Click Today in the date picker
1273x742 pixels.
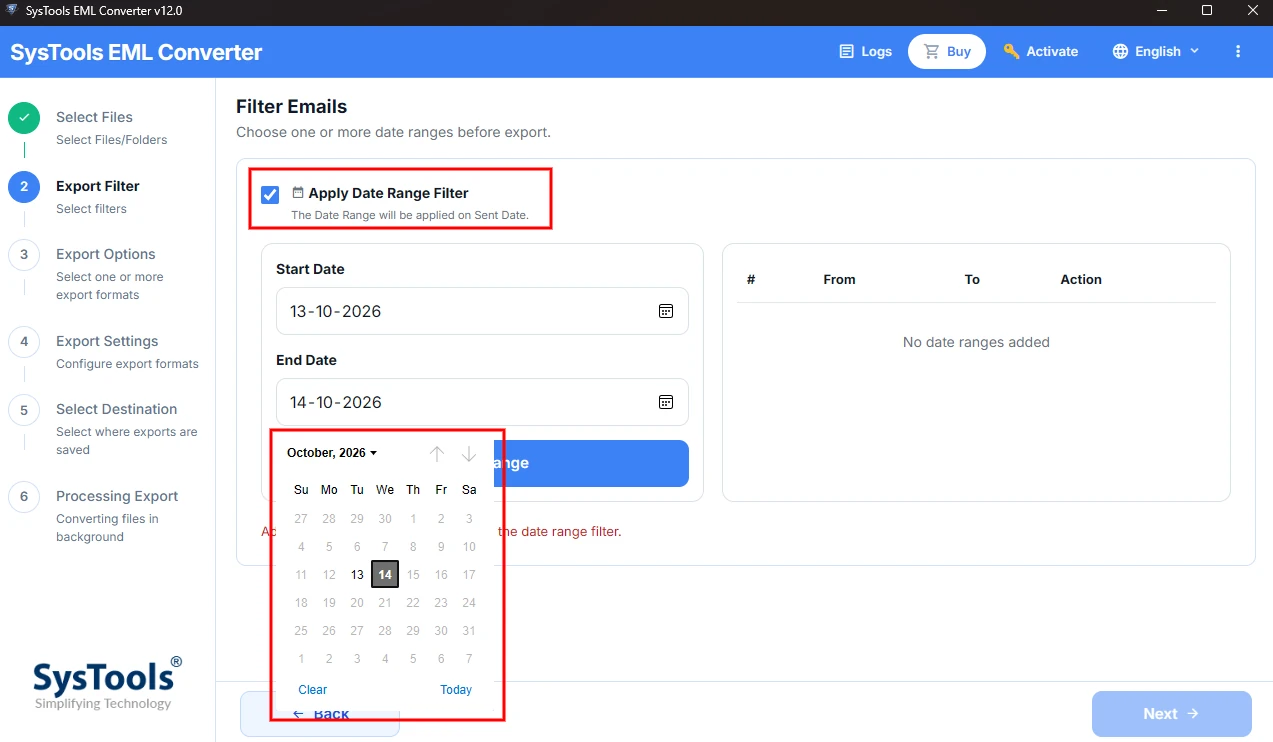456,690
